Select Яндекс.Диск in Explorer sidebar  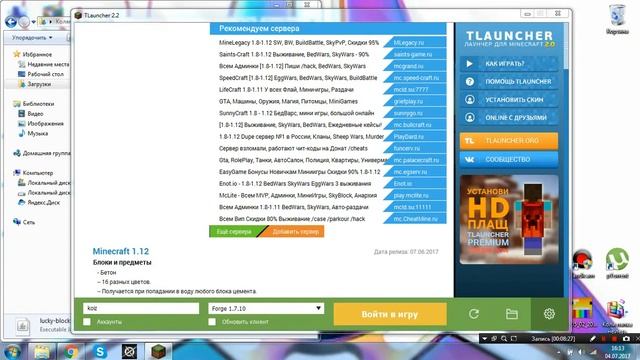pyautogui.click(x=43, y=202)
